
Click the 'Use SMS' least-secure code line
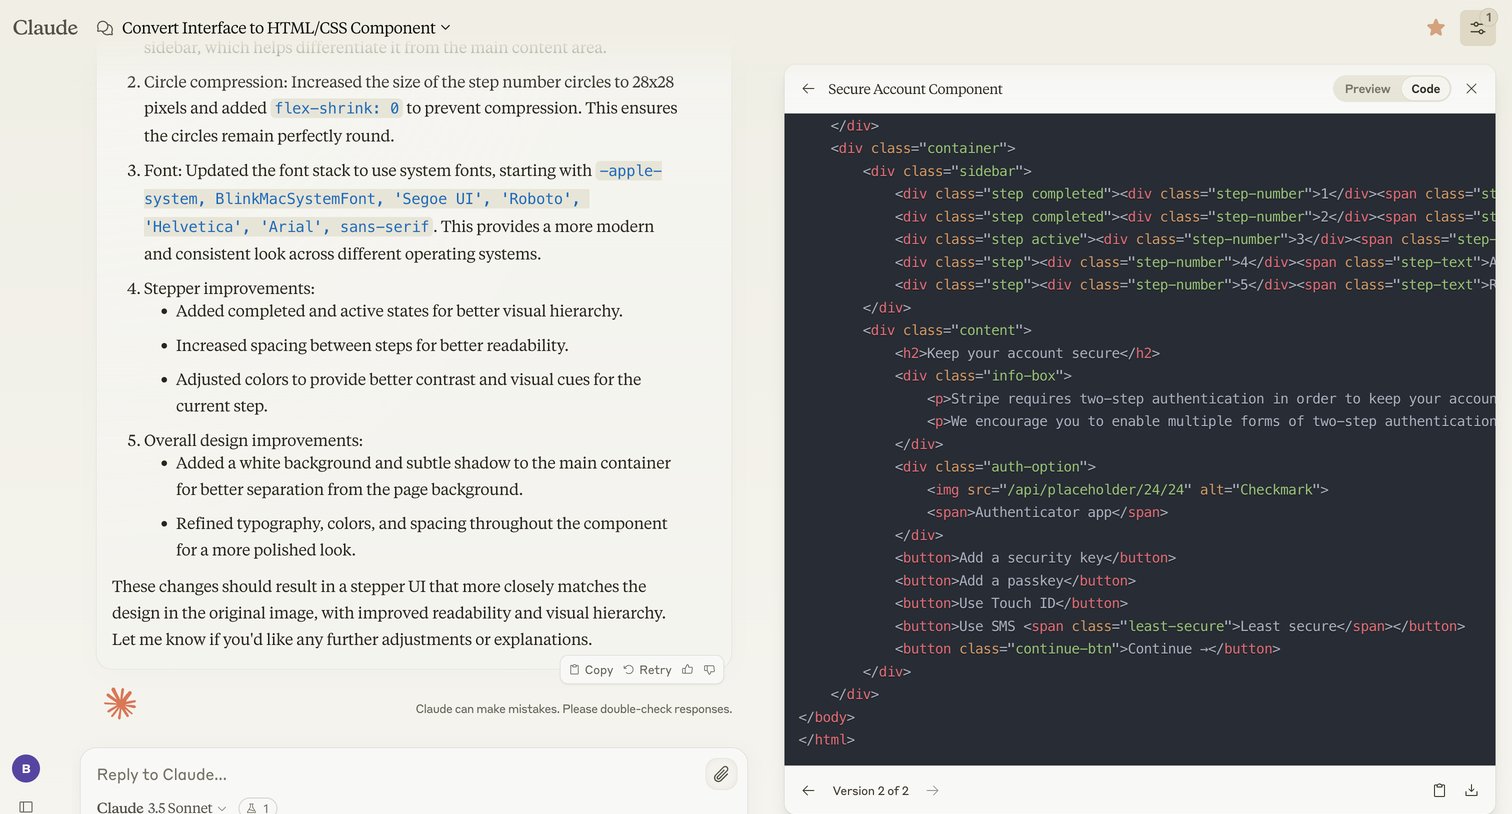1180,626
